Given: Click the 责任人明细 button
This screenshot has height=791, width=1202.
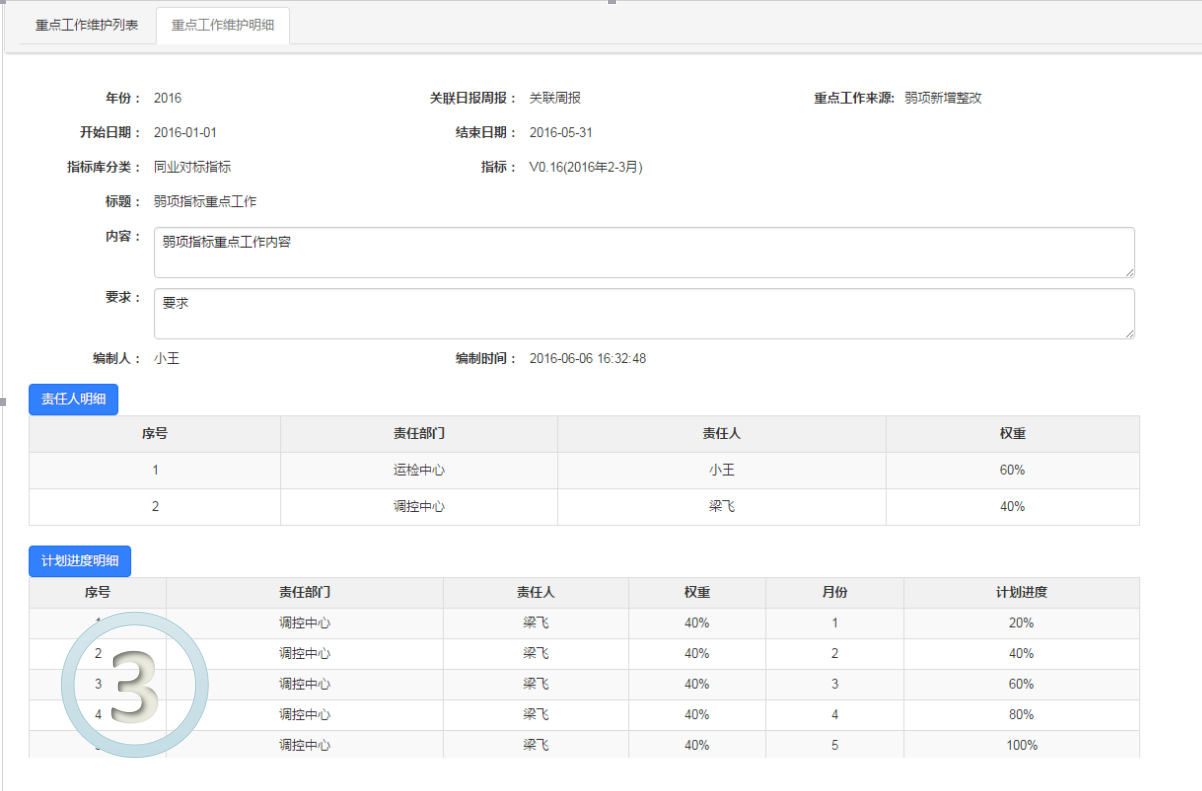Looking at the screenshot, I should click(x=74, y=399).
